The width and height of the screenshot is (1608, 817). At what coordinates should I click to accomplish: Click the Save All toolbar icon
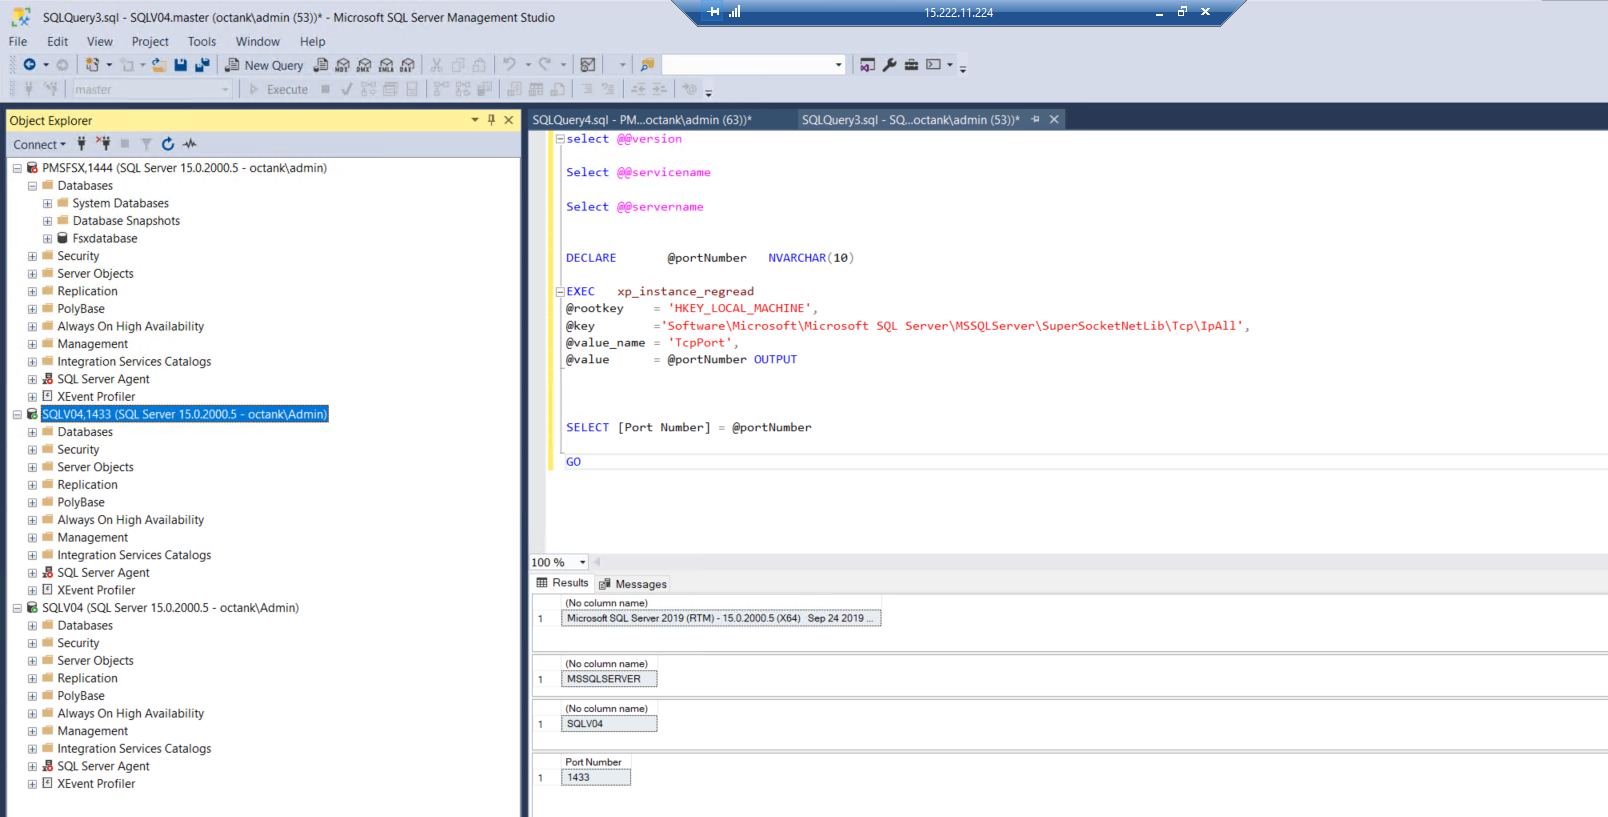coord(202,65)
